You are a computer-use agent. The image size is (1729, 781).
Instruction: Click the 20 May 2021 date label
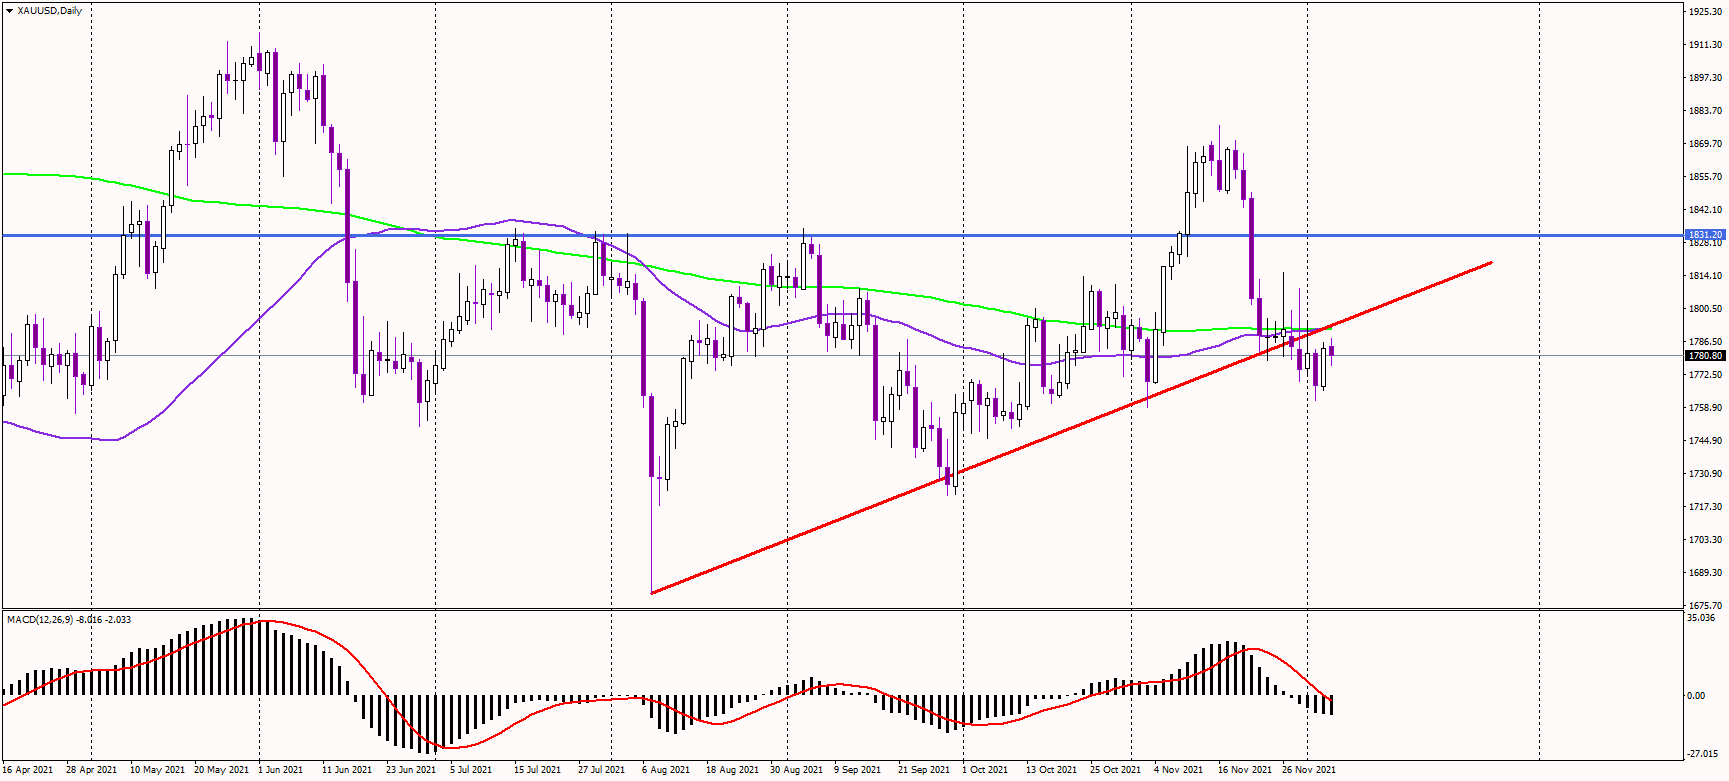[221, 770]
